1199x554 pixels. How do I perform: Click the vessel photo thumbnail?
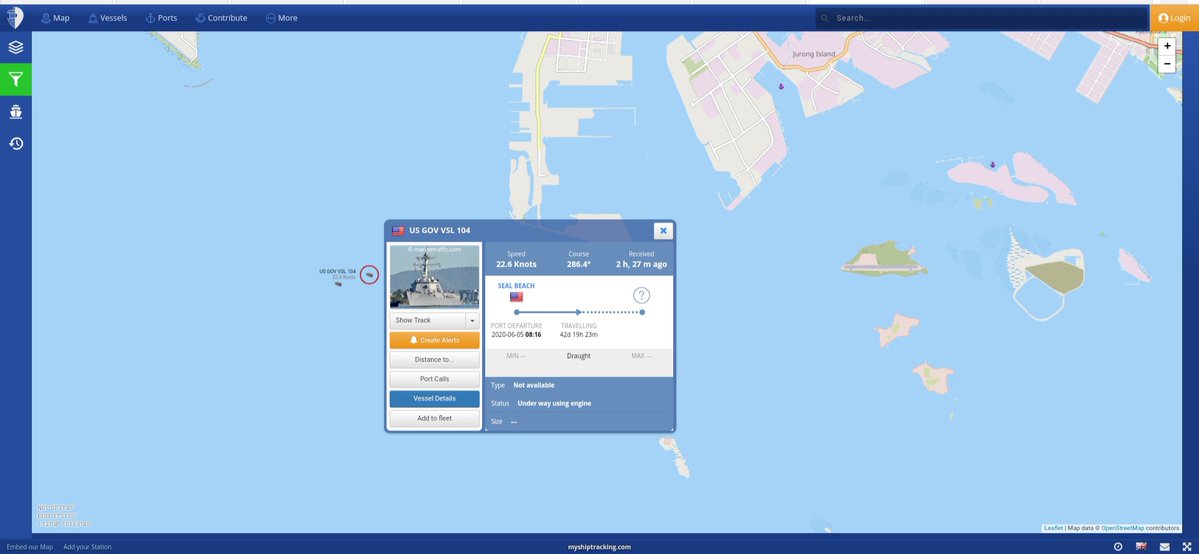click(x=434, y=276)
